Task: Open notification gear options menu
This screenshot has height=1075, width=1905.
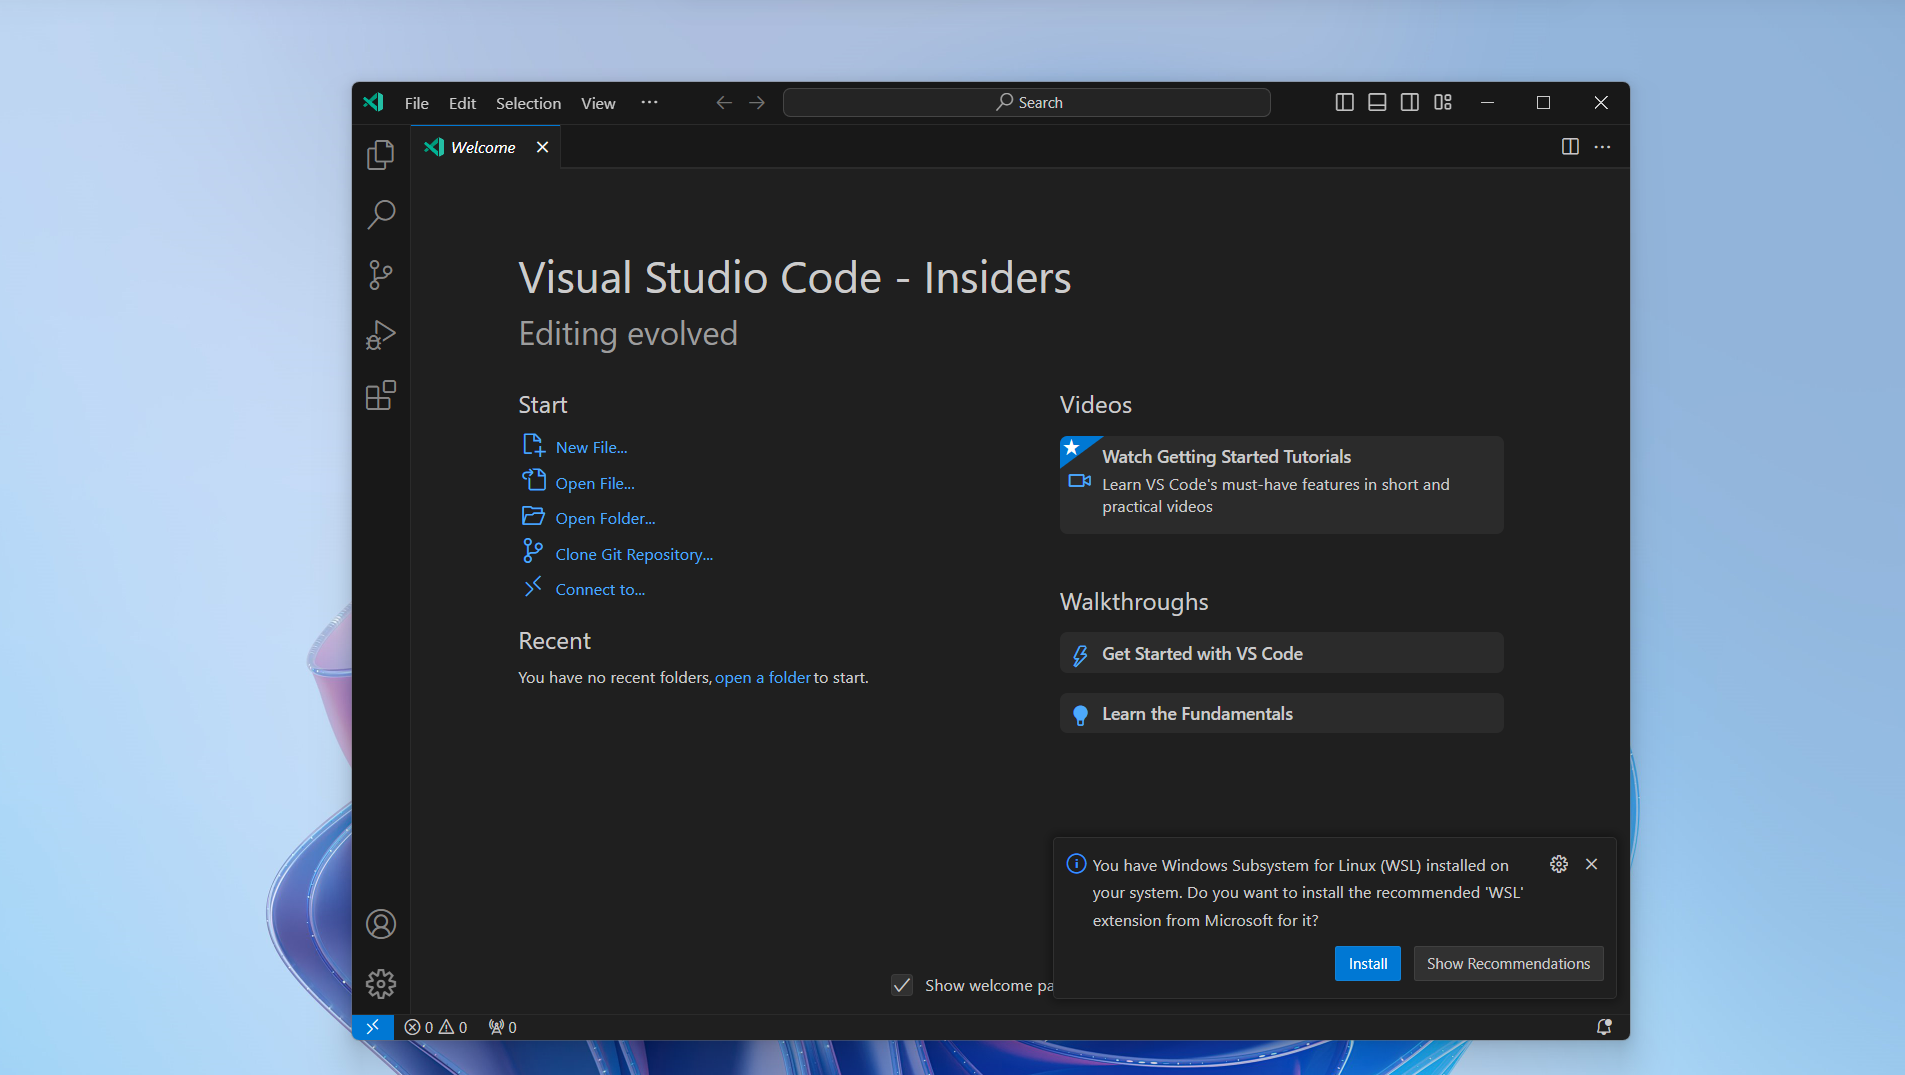Action: [1558, 864]
